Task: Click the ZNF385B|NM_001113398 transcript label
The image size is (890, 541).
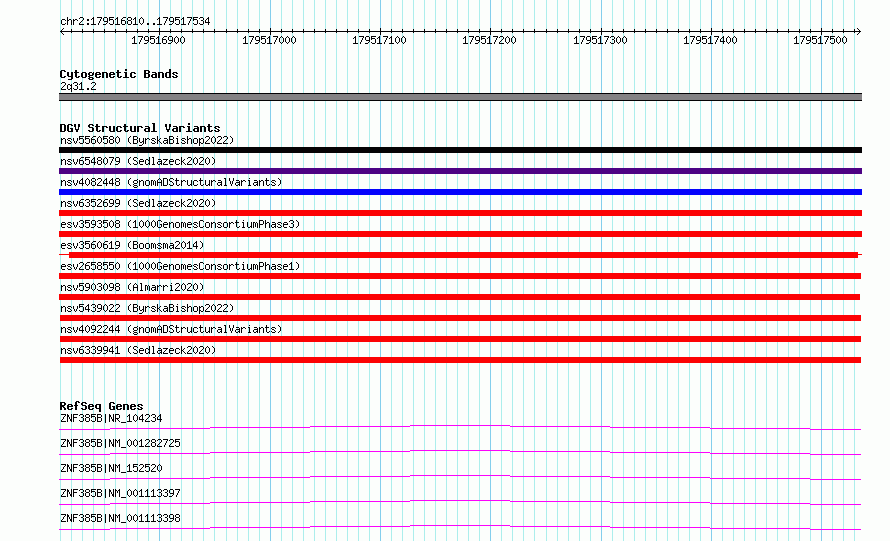Action: point(120,518)
